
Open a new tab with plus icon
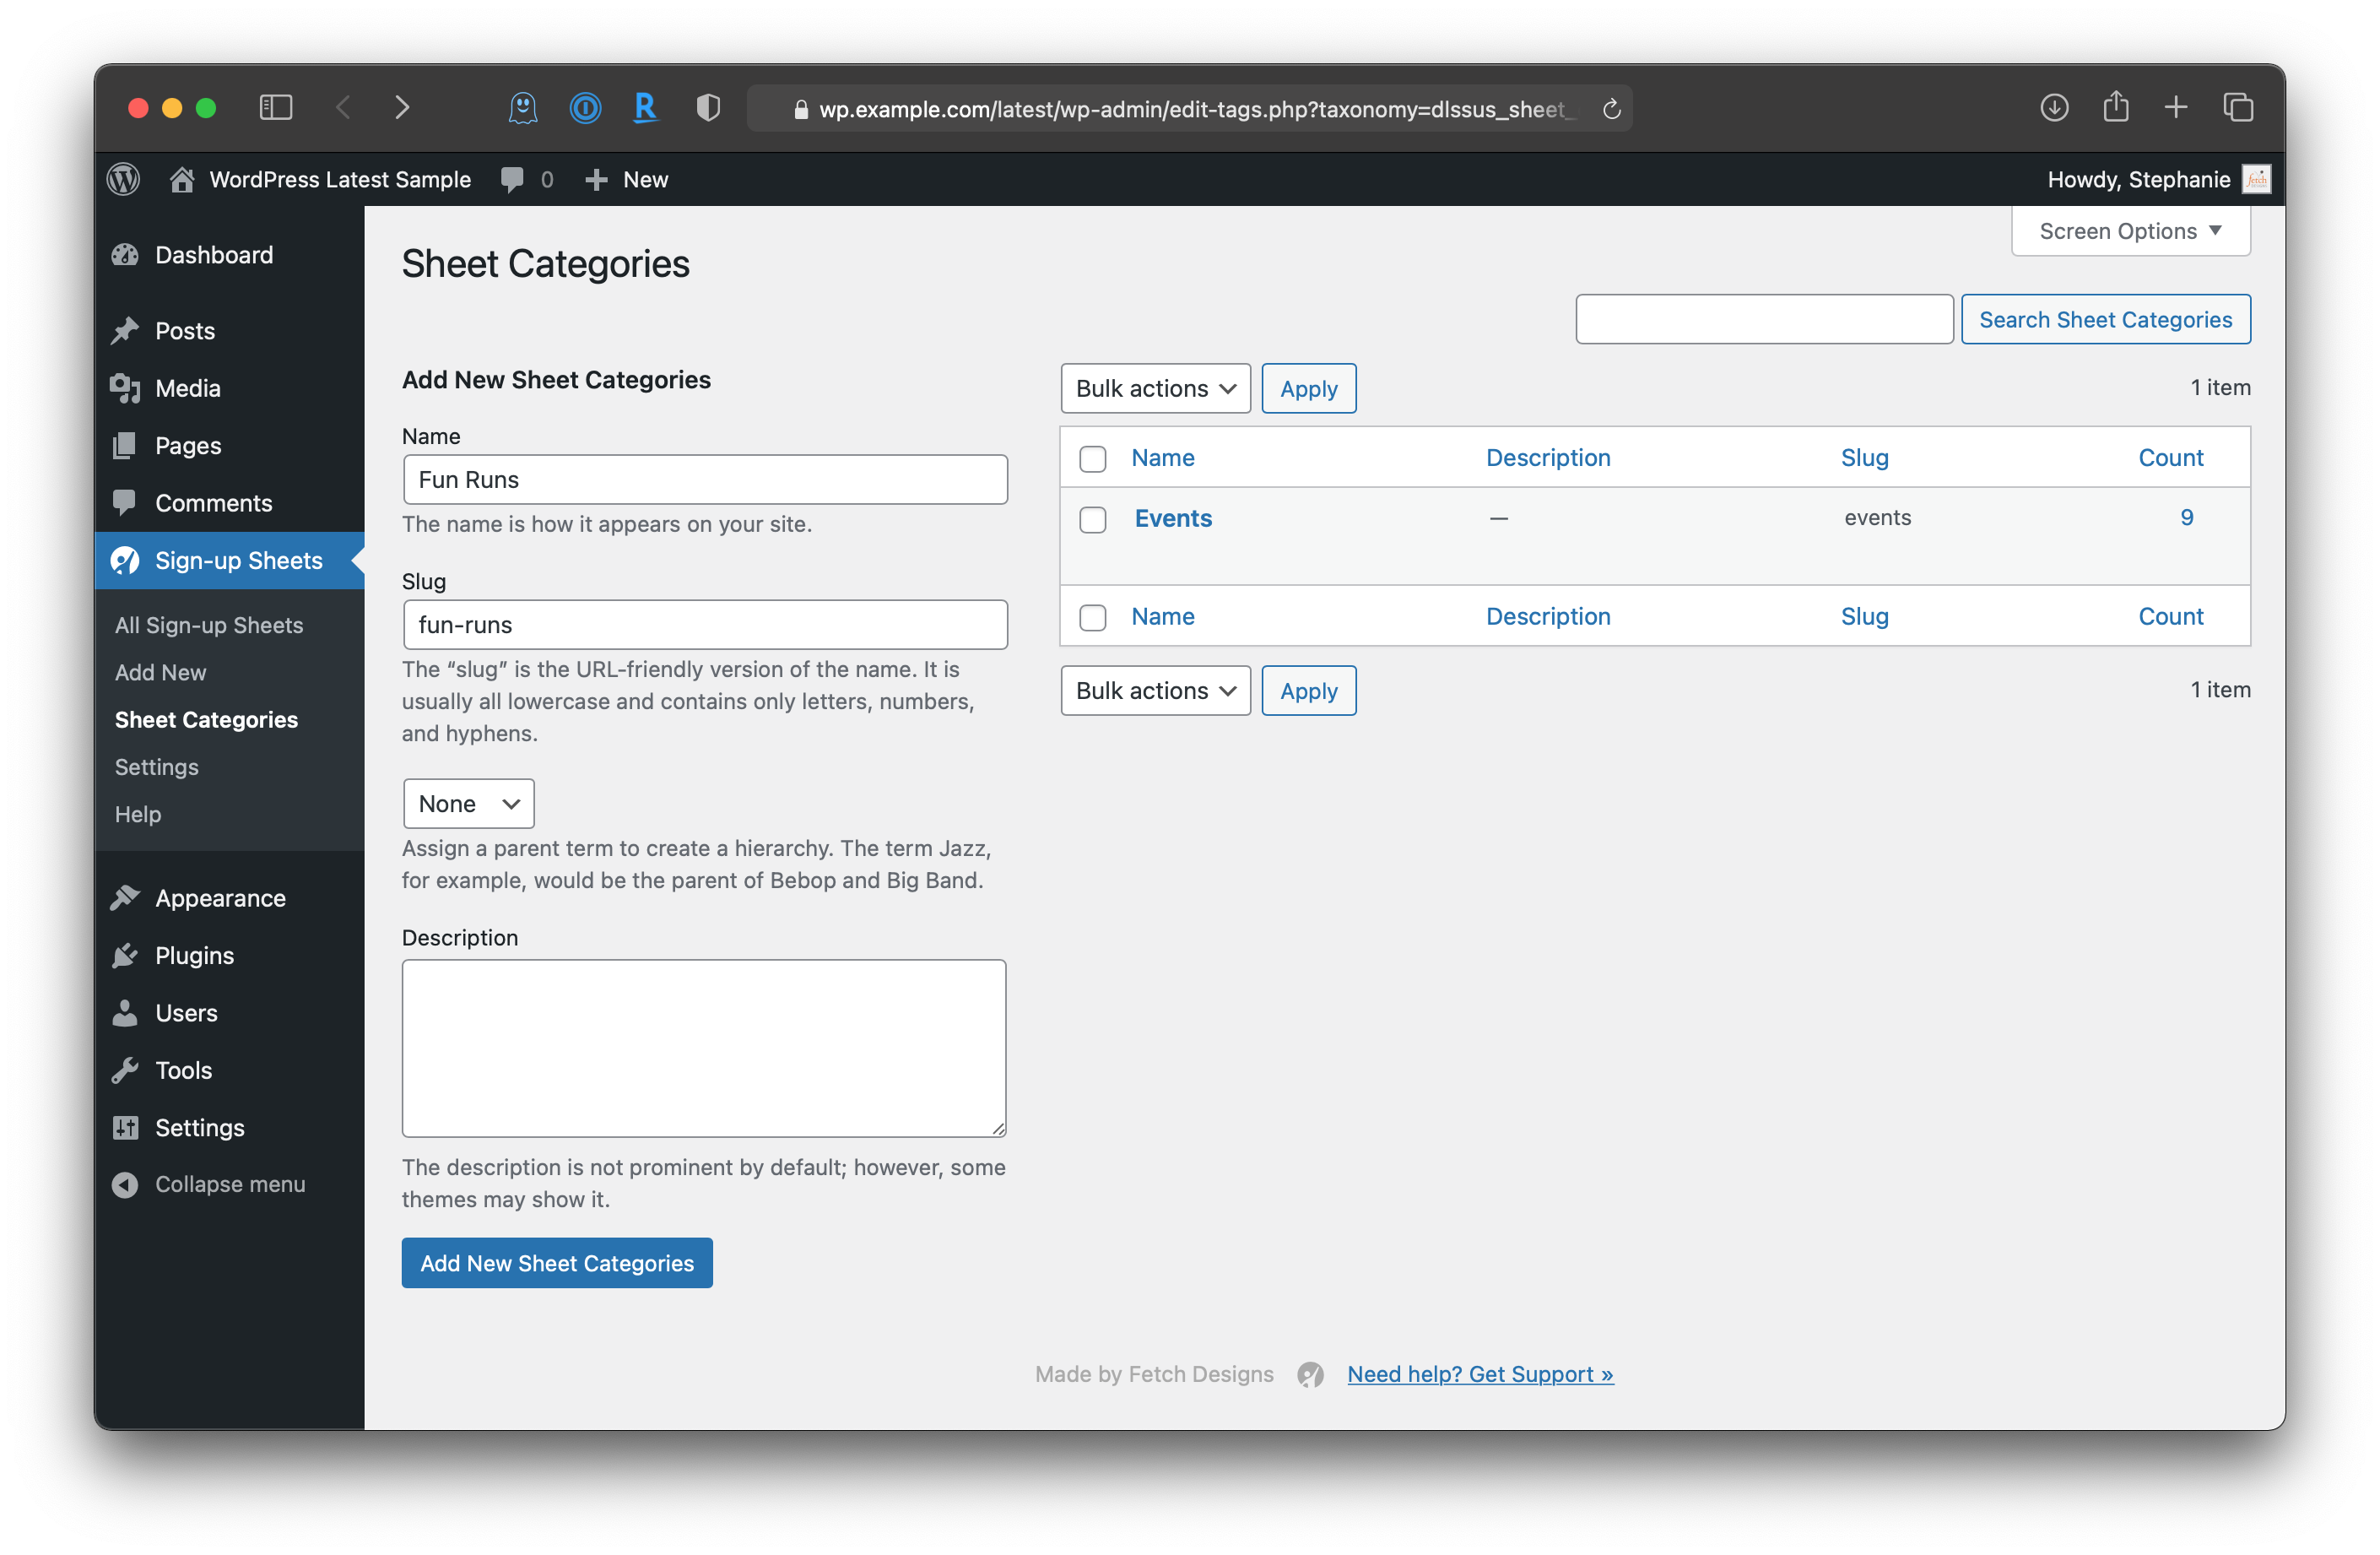2176,108
